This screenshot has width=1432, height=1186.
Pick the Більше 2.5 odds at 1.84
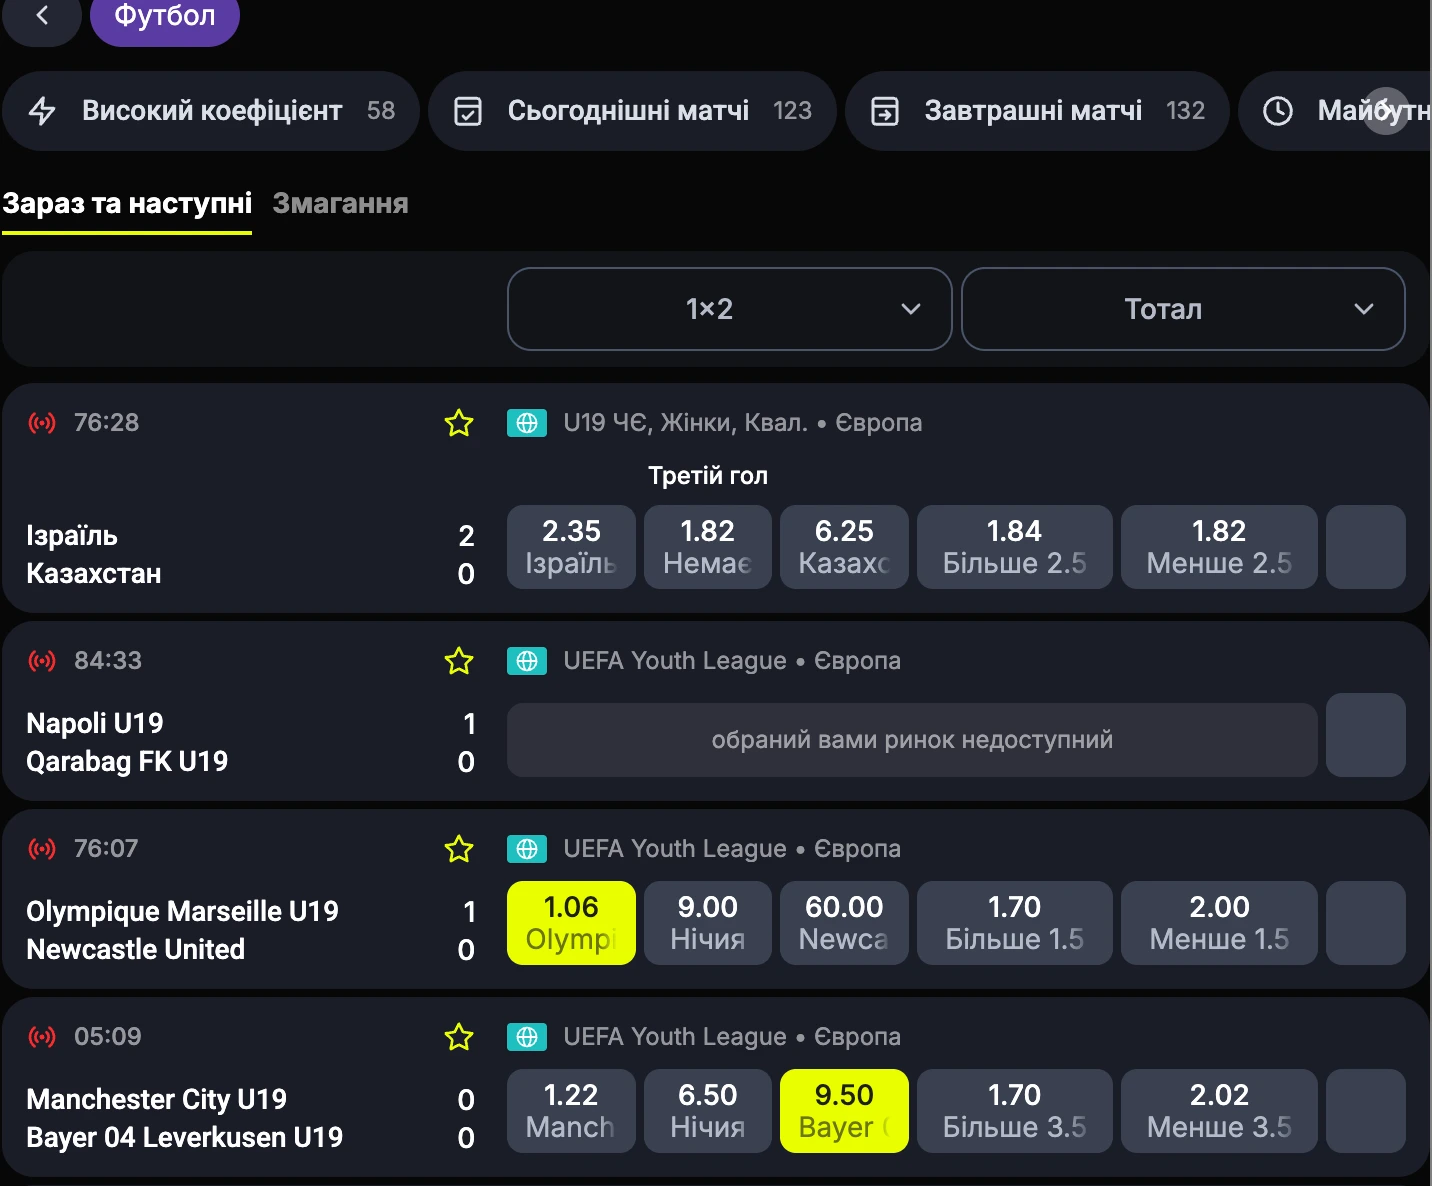(x=1014, y=547)
